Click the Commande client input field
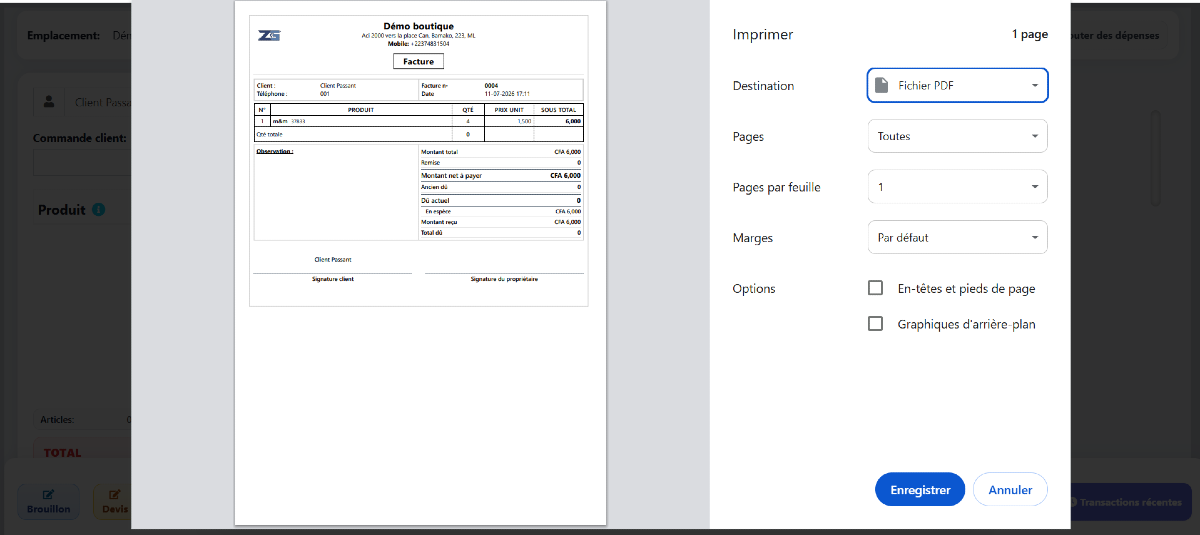Viewport: 1200px width, 535px height. 82,163
